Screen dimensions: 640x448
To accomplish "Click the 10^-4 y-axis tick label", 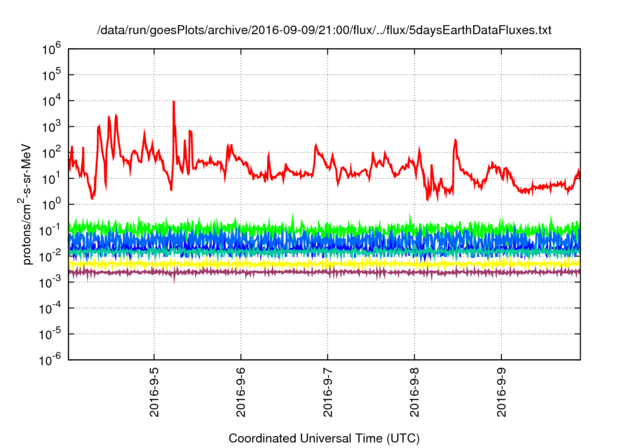I will click(x=51, y=308).
